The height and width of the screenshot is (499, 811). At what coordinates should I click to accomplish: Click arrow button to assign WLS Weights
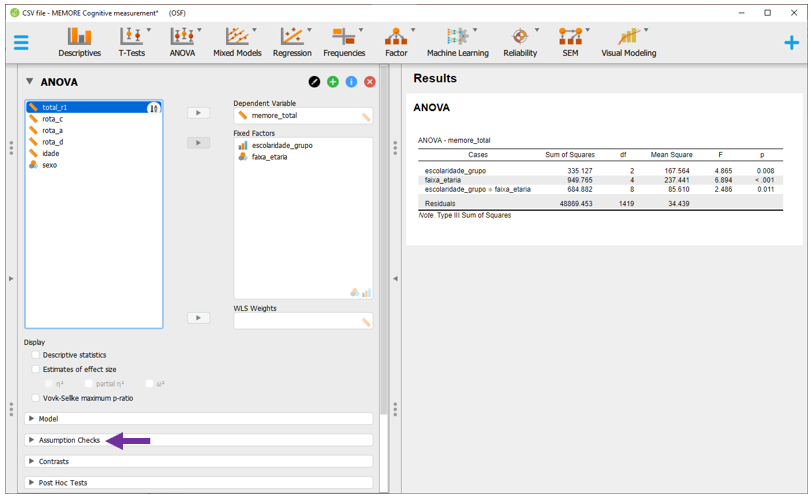[x=199, y=318]
